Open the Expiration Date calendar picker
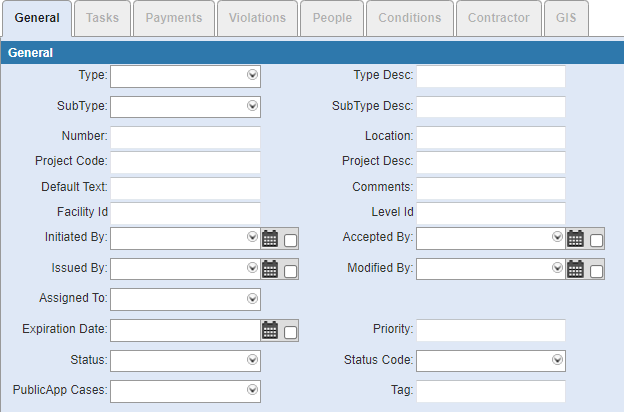Viewport: 624px width, 412px height. point(270,330)
